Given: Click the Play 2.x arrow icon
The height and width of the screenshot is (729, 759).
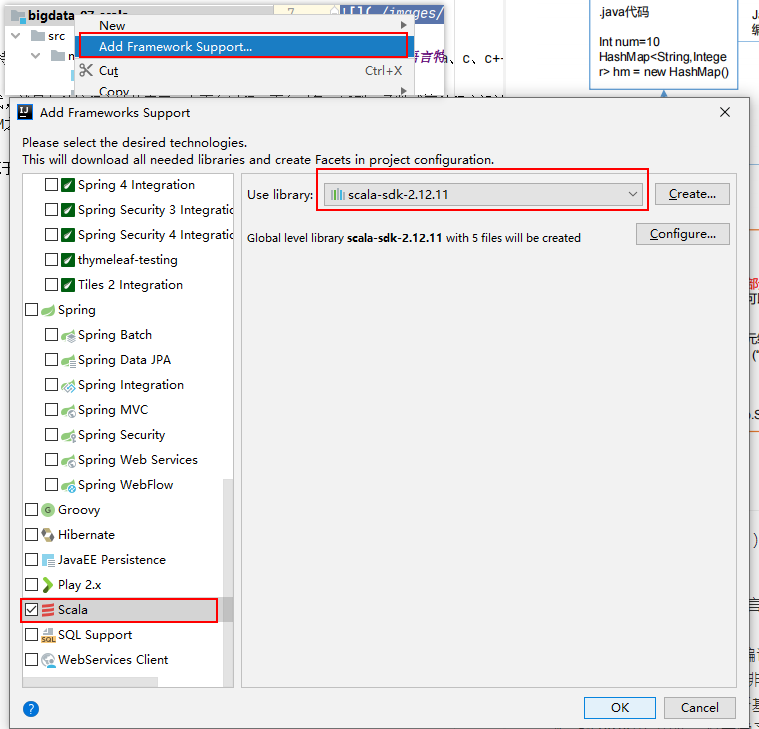Looking at the screenshot, I should (x=47, y=585).
